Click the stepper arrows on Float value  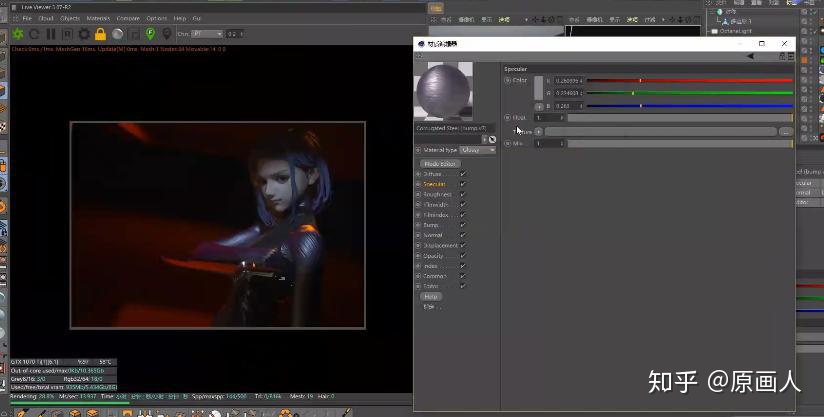point(562,118)
